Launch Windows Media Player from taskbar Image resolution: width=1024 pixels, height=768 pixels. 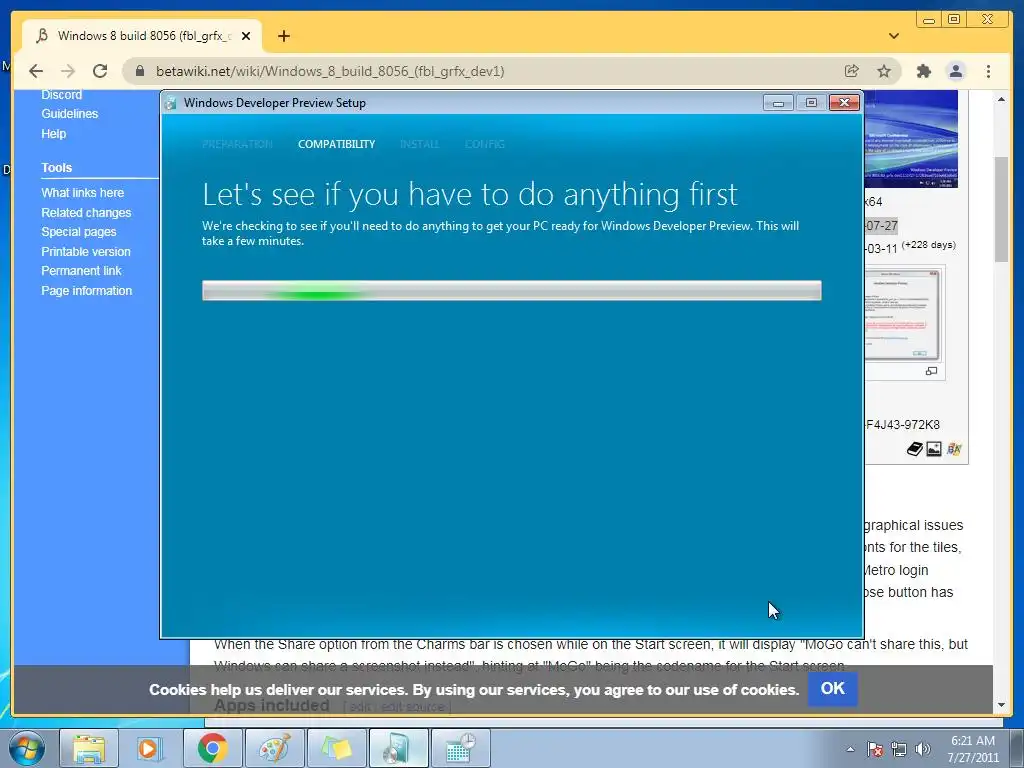(150, 748)
